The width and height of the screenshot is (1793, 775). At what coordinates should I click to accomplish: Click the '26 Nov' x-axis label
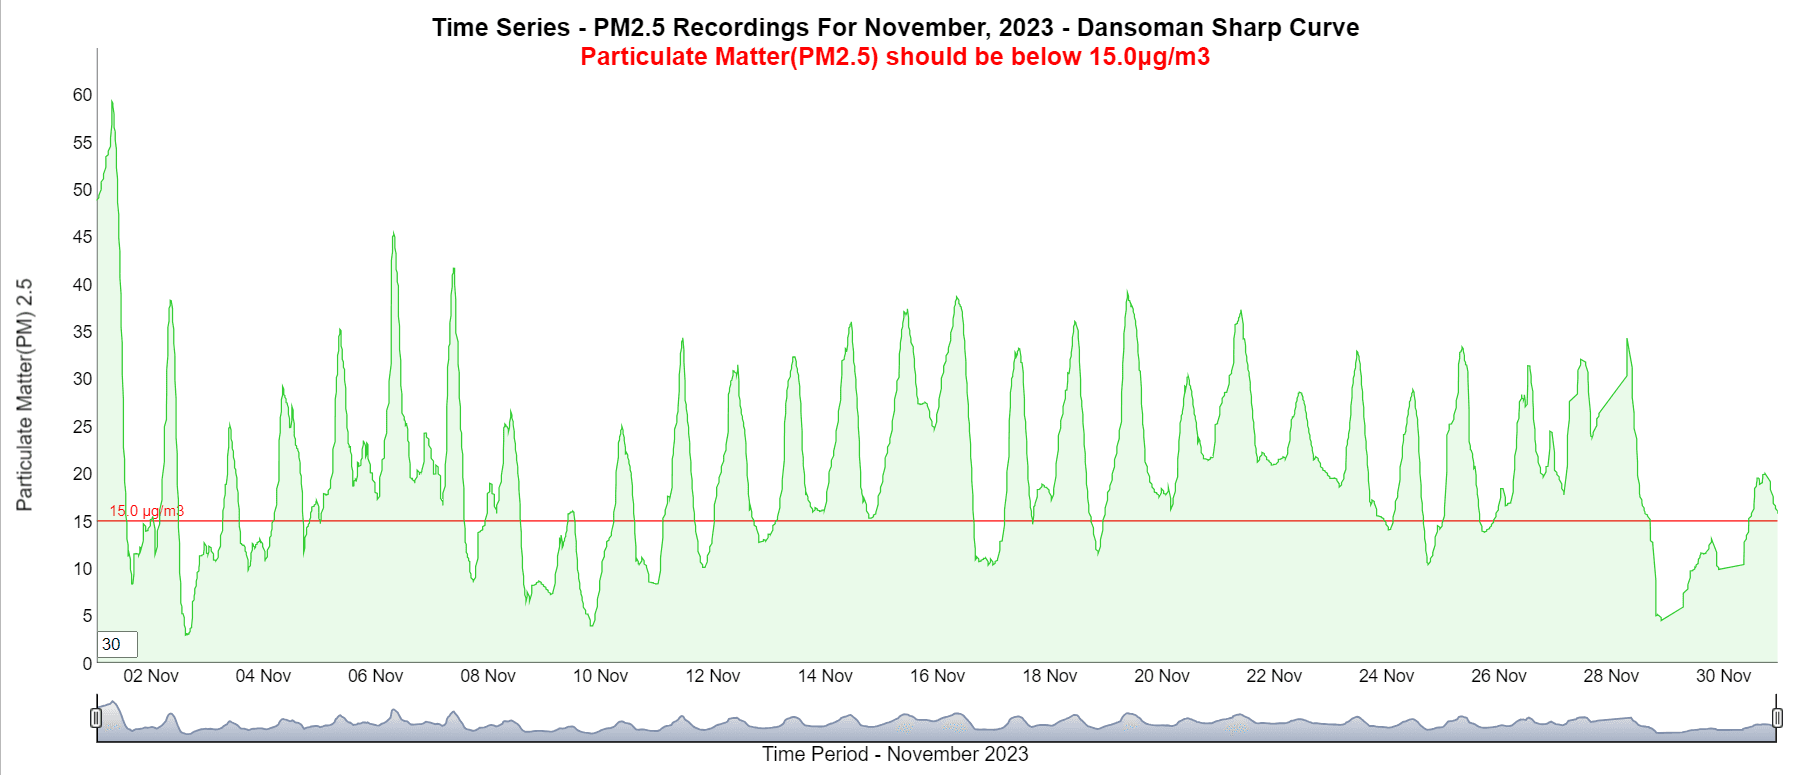1499,676
